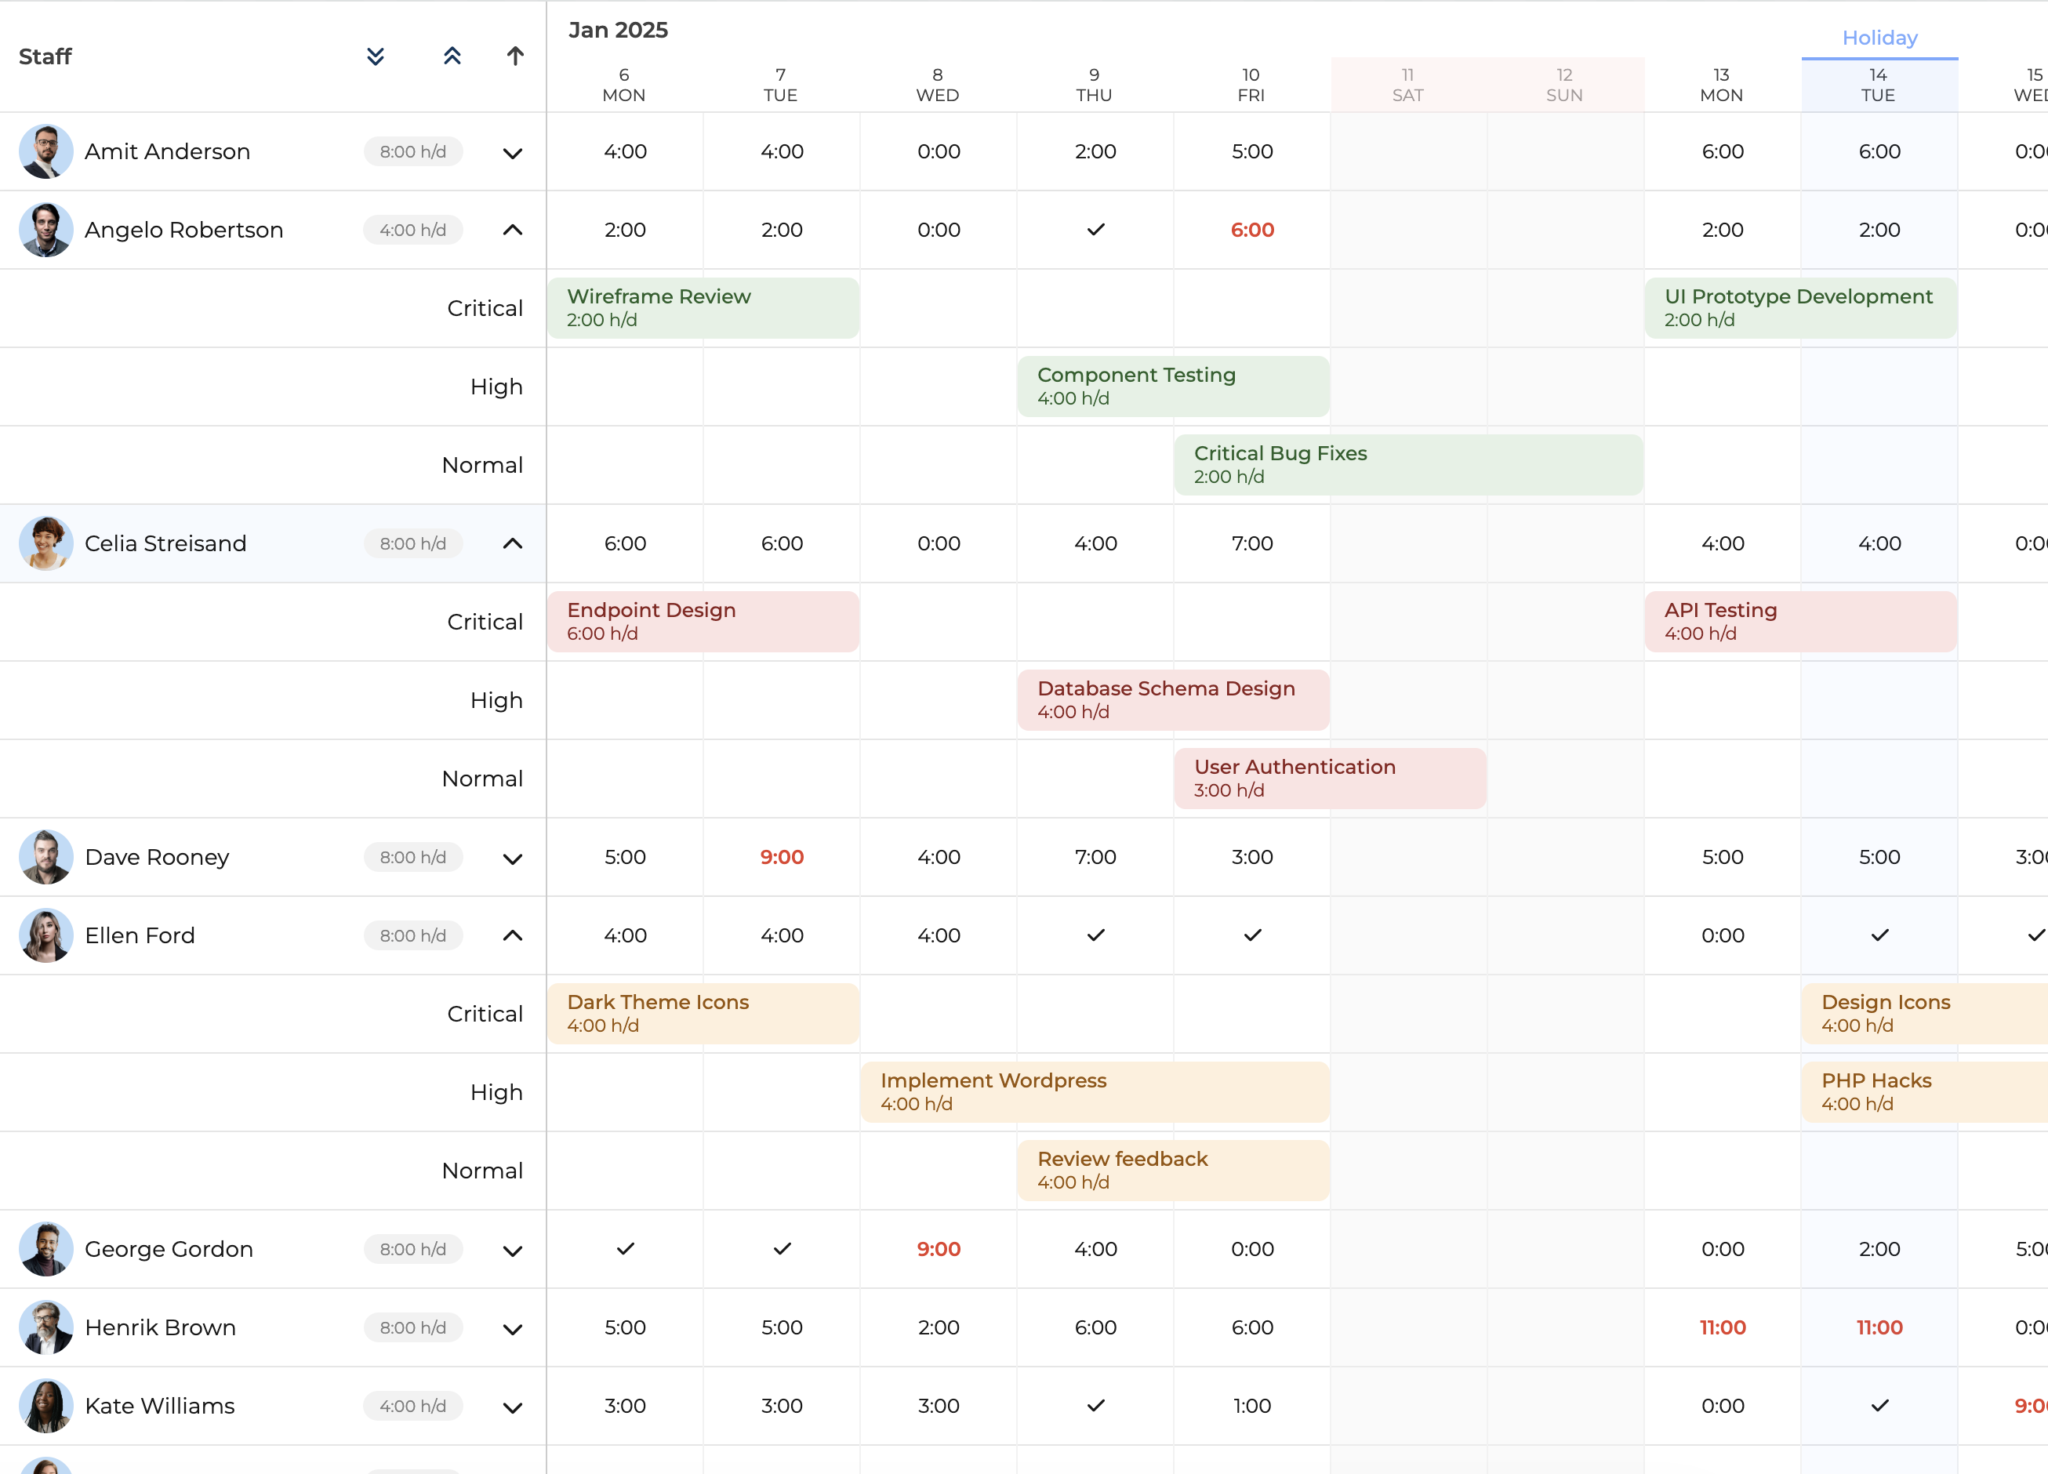Click Angelo Robertson's Thursday checkmark cell
Viewport: 2048px width, 1474px height.
click(x=1096, y=230)
